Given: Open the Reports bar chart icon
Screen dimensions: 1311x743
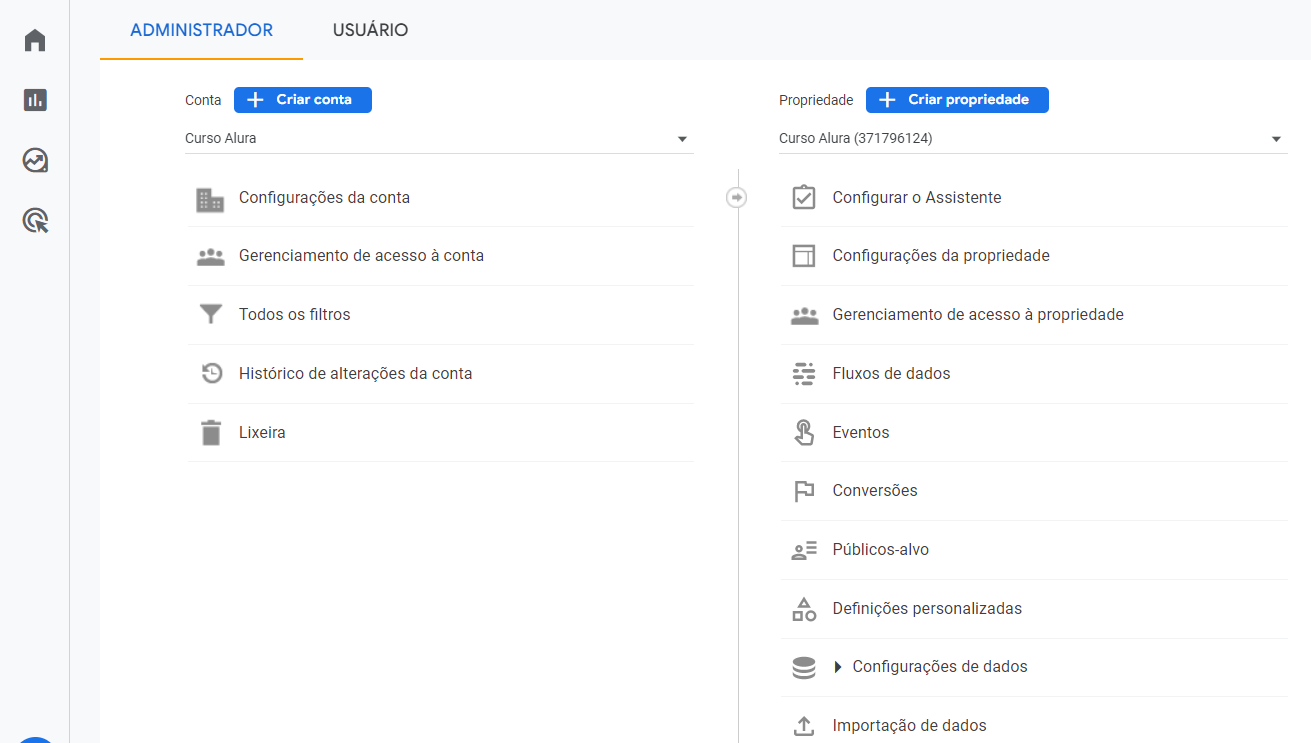Looking at the screenshot, I should 35,100.
